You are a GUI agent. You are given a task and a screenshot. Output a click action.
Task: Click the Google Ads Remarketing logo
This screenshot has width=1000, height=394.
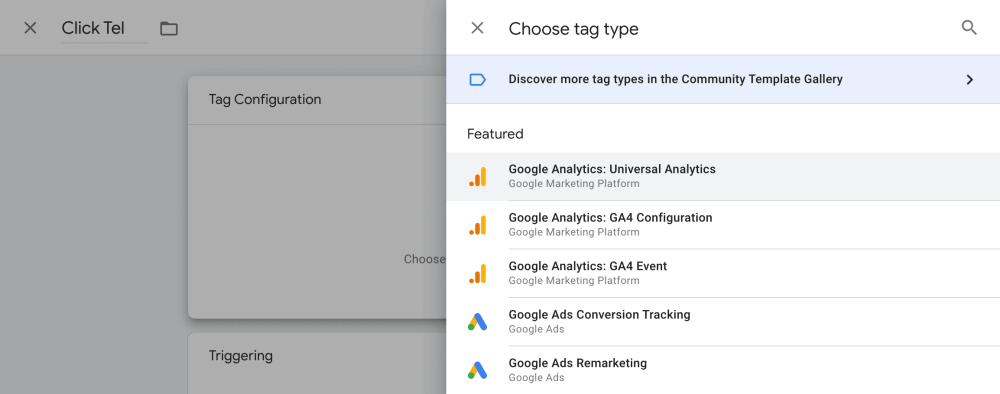click(478, 370)
